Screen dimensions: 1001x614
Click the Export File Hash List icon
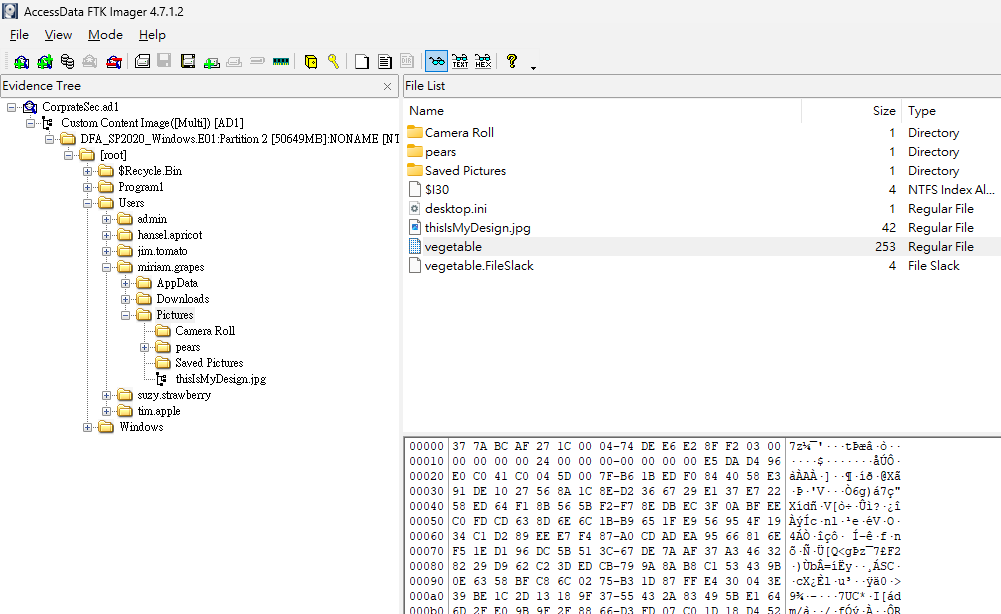384,61
